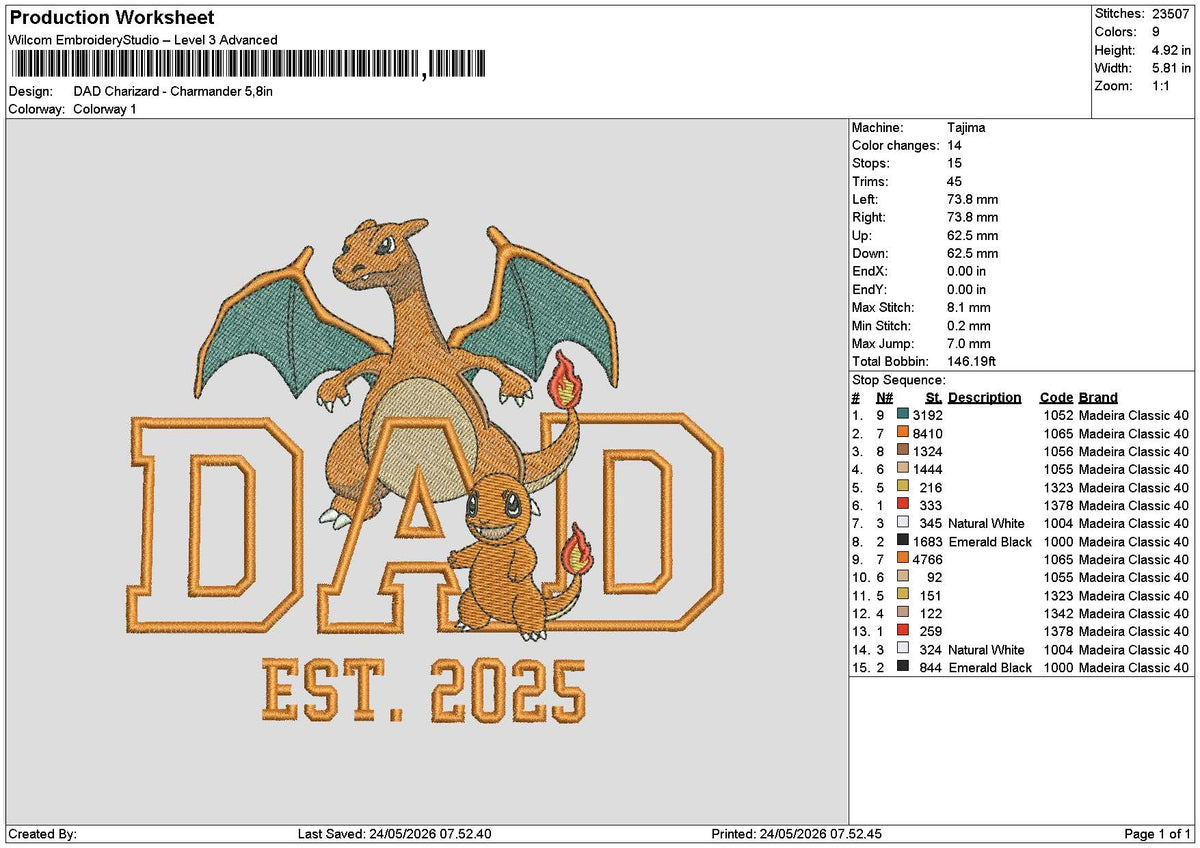Click the tan swatch beside 1444 stitches
This screenshot has width=1200, height=848.
(903, 469)
